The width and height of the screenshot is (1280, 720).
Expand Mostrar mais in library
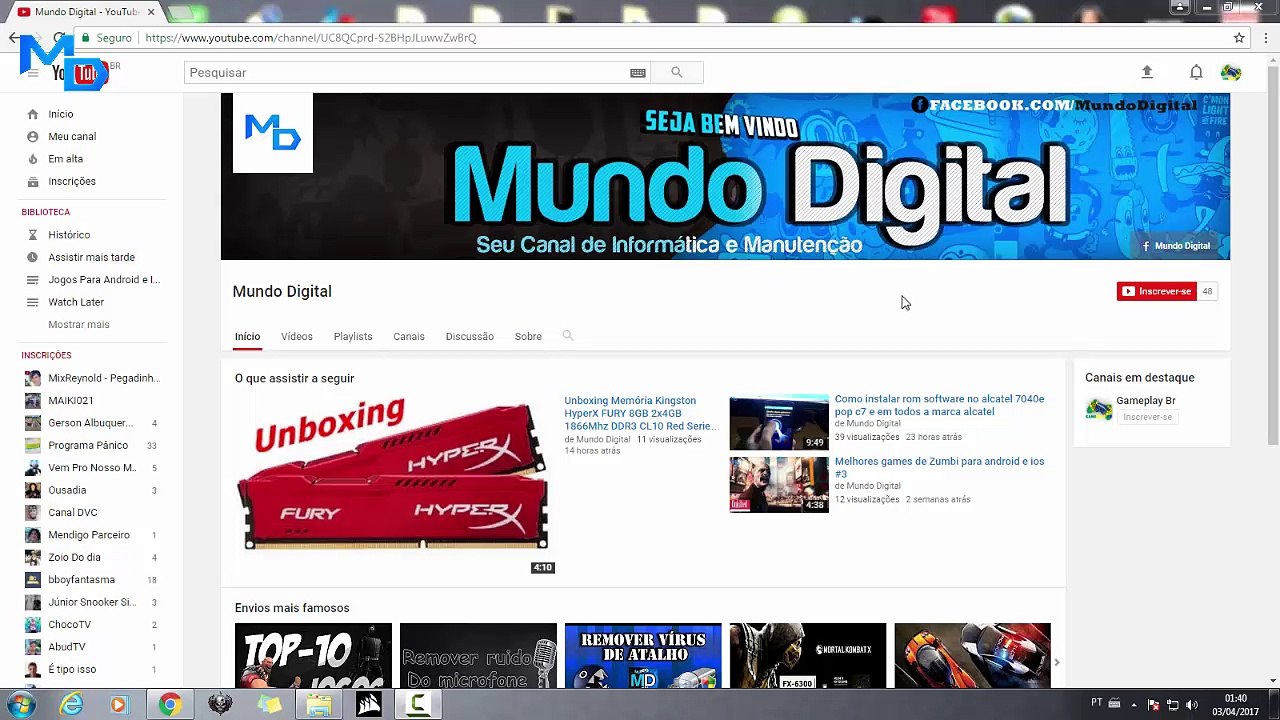tap(79, 324)
